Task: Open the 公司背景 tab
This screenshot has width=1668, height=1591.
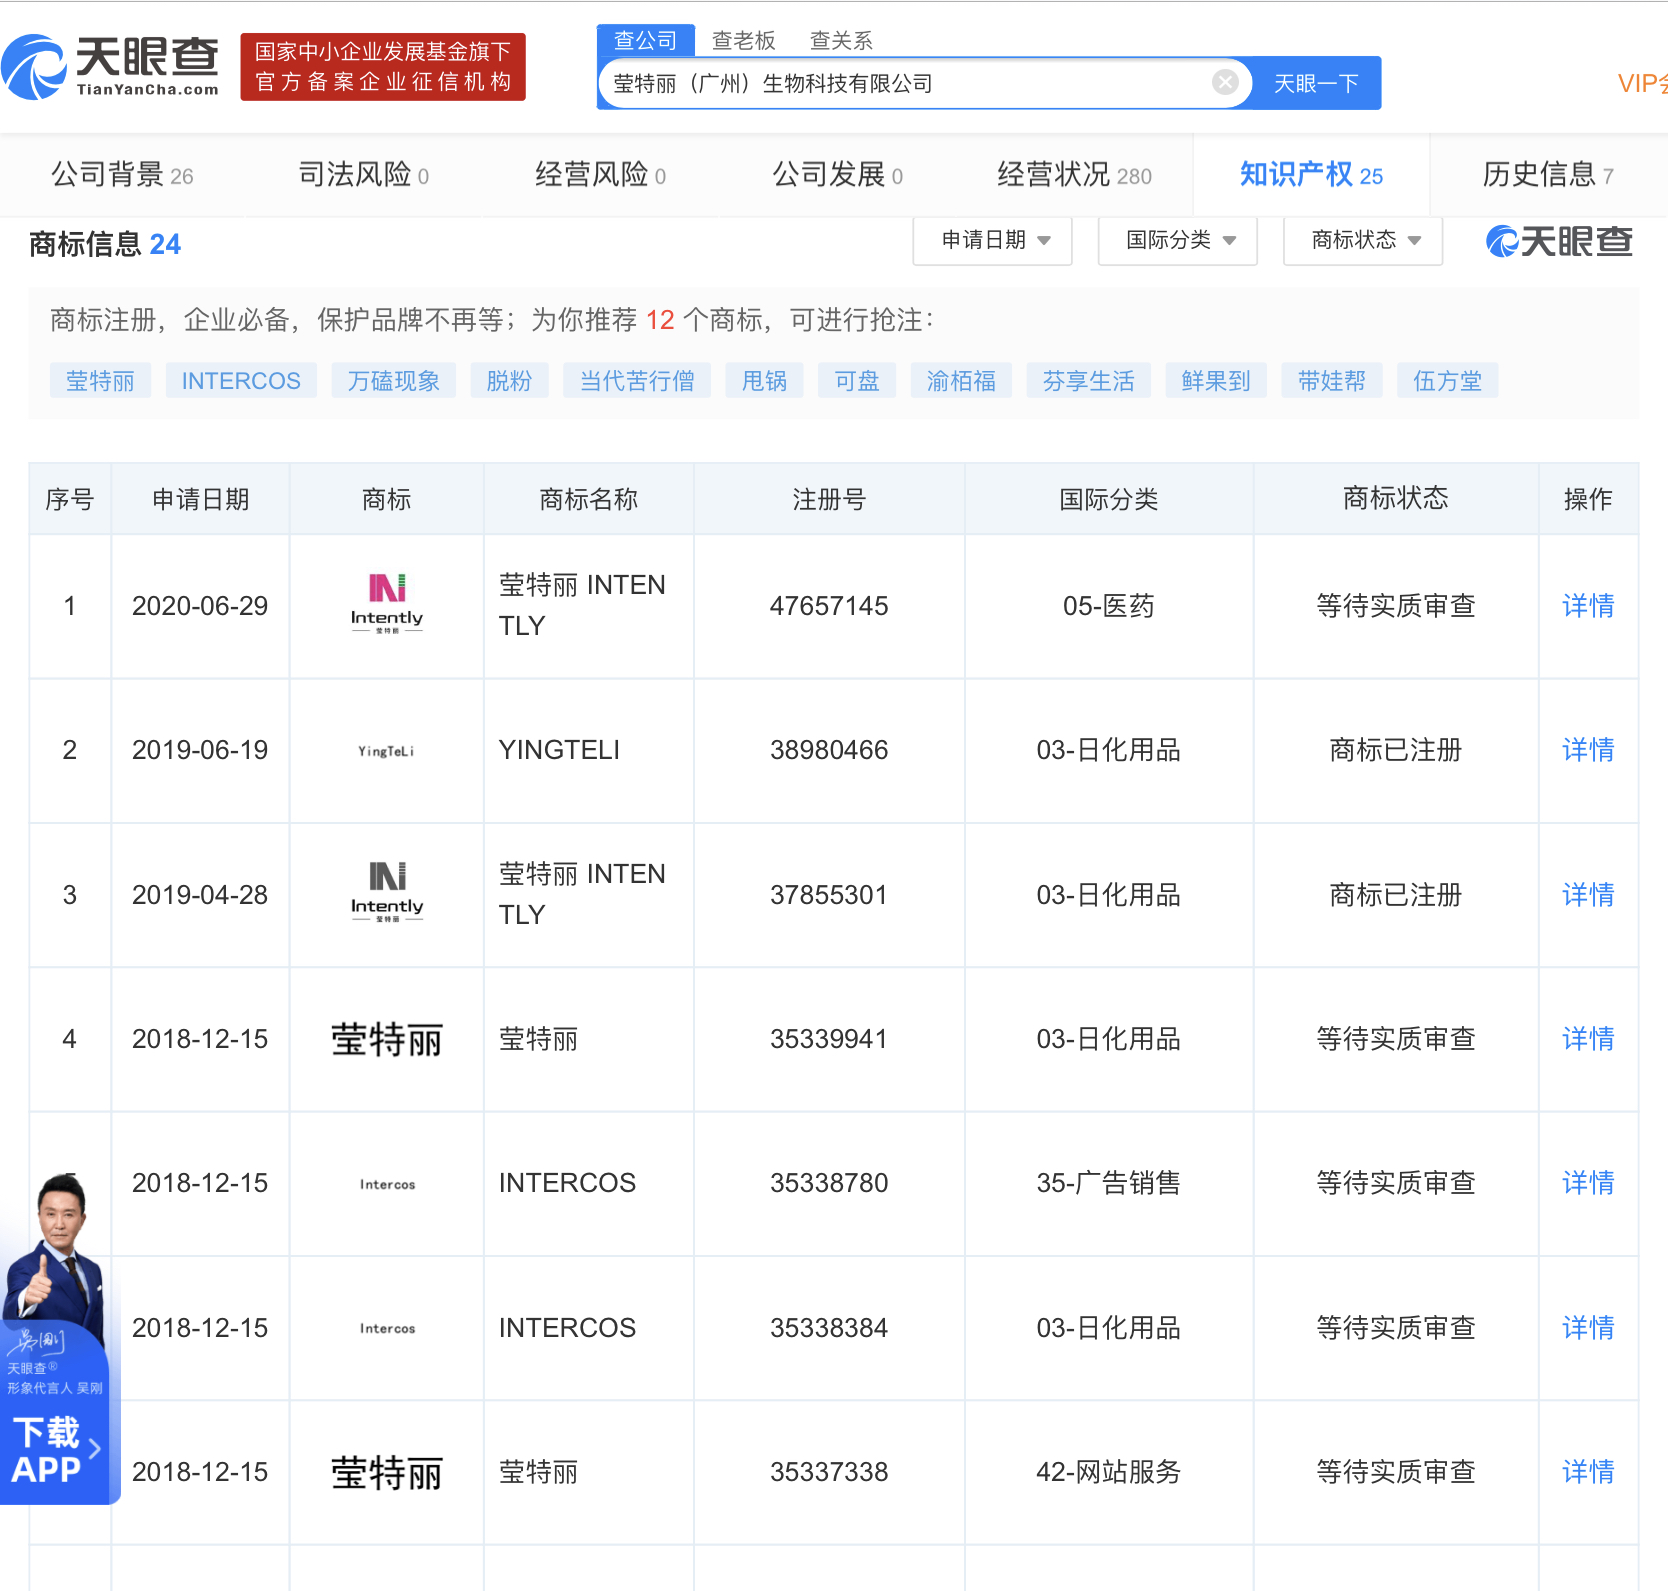Action: pyautogui.click(x=121, y=175)
